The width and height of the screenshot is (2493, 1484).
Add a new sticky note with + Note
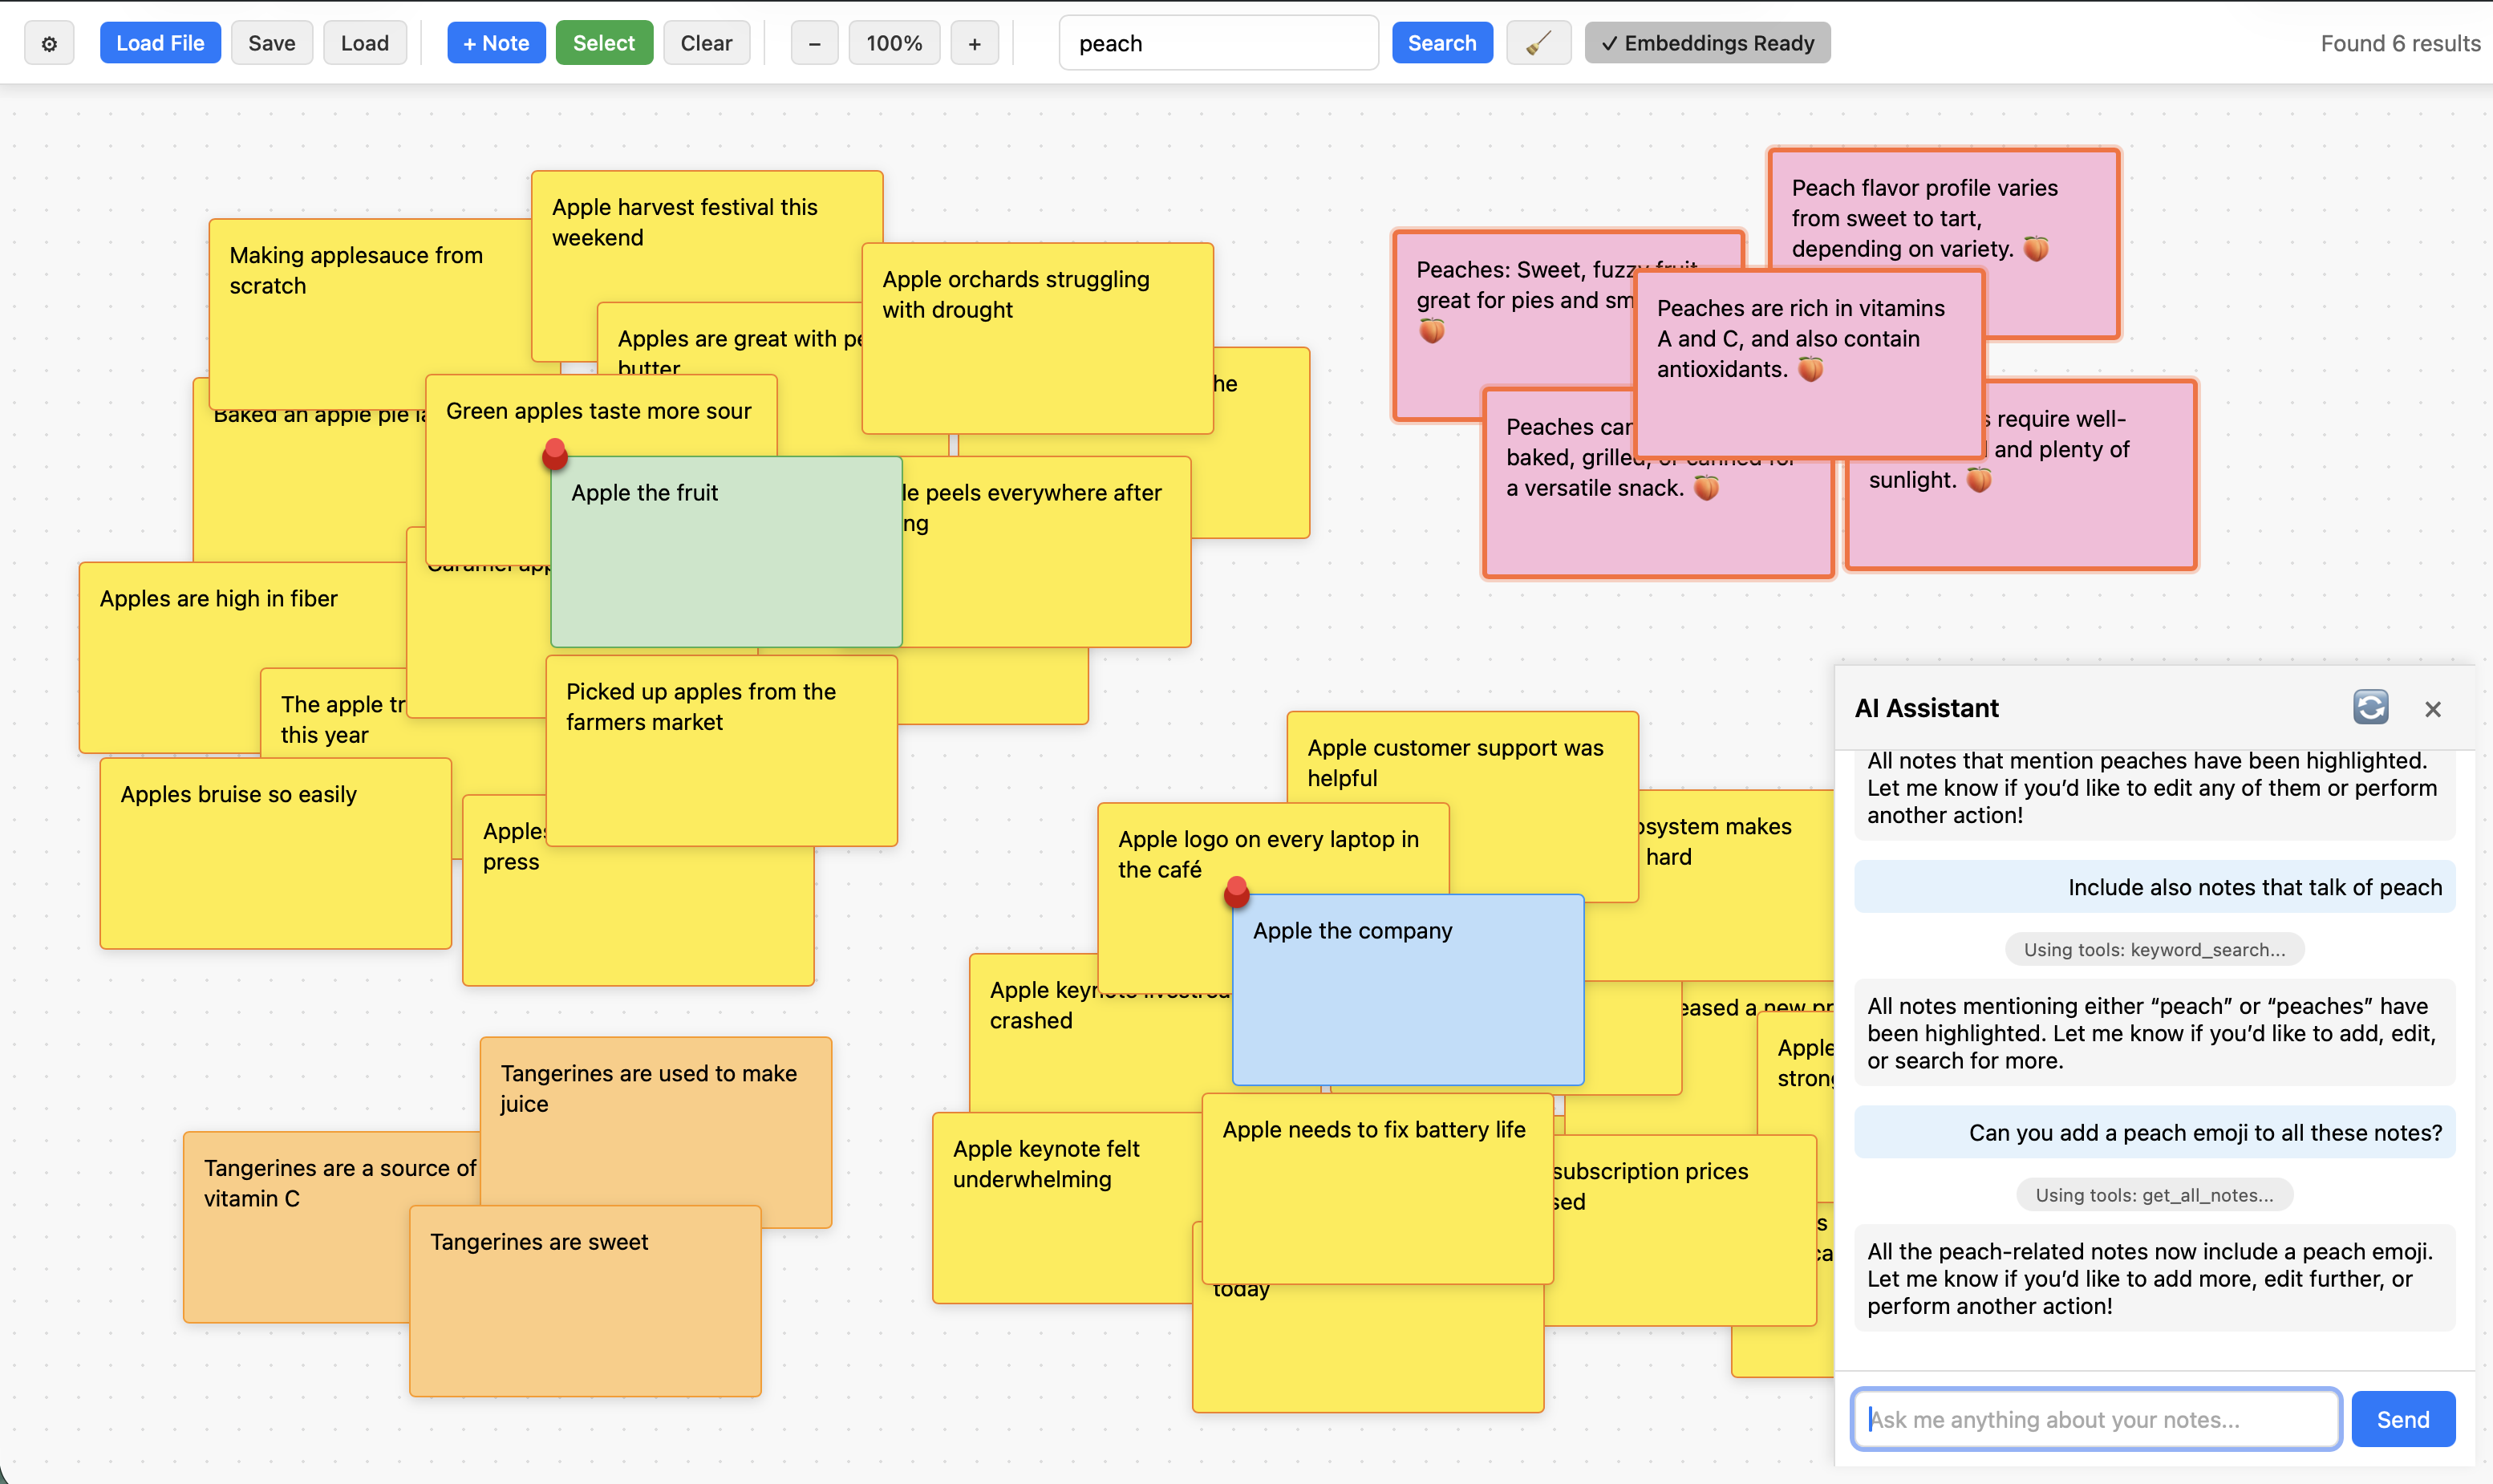pos(496,43)
